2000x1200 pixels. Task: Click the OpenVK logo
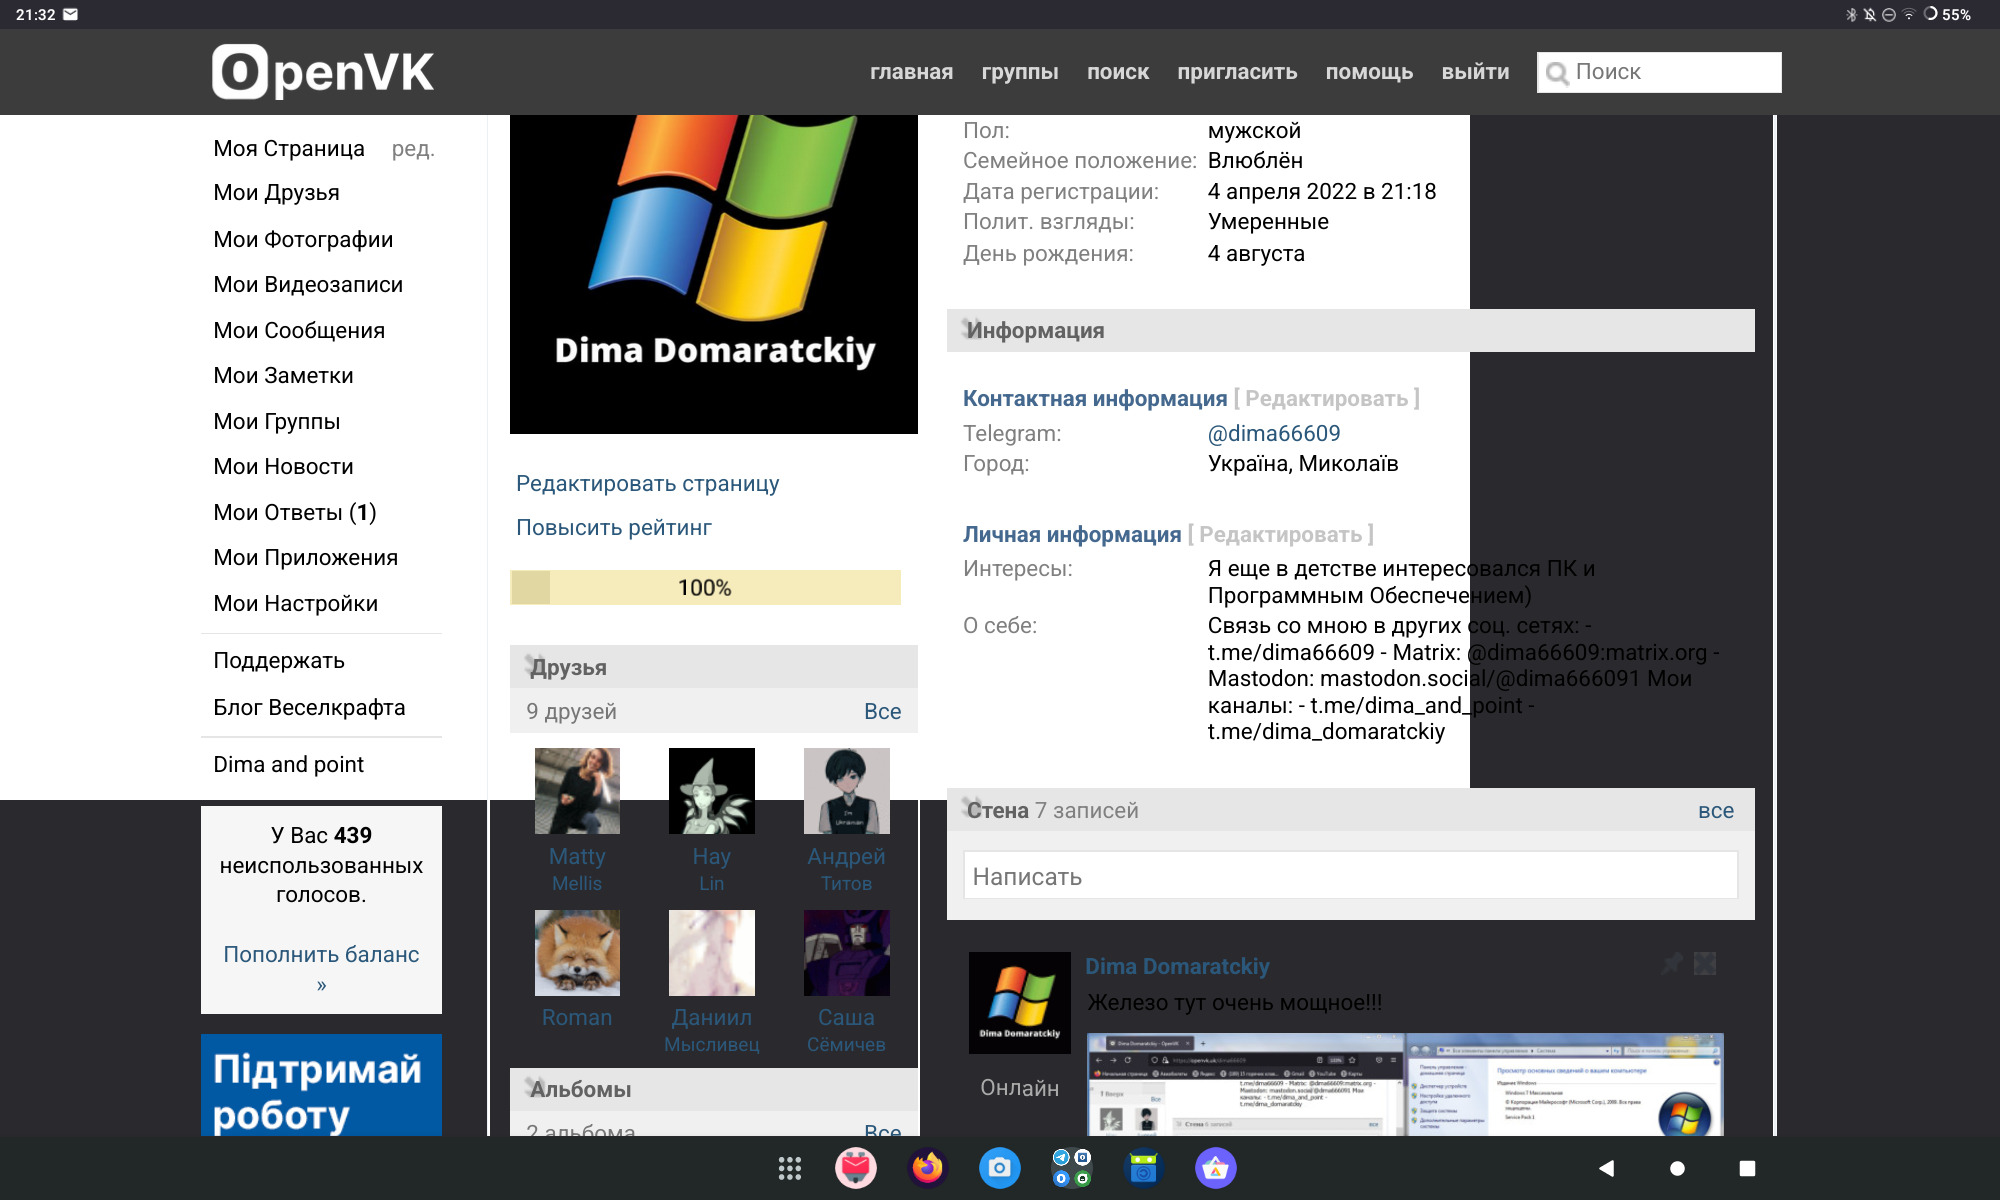coord(323,72)
